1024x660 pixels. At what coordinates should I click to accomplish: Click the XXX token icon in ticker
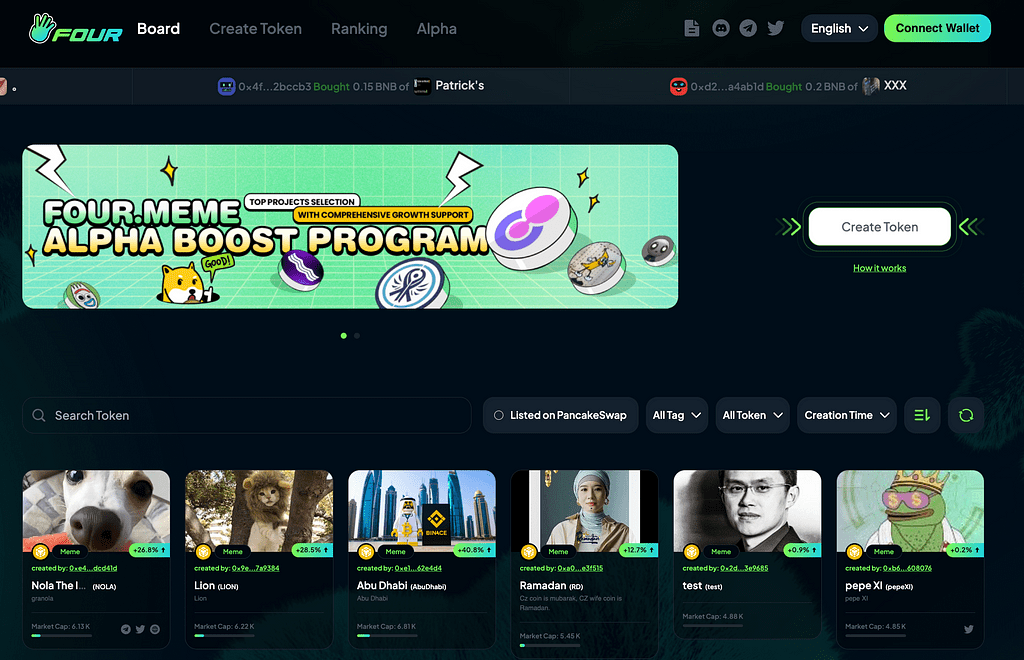(x=871, y=86)
